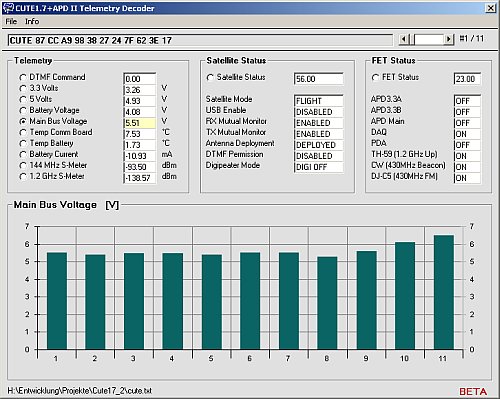The image size is (500, 399).
Task: Click the Main Bus Voltage [V] chart title
Action: 66,205
